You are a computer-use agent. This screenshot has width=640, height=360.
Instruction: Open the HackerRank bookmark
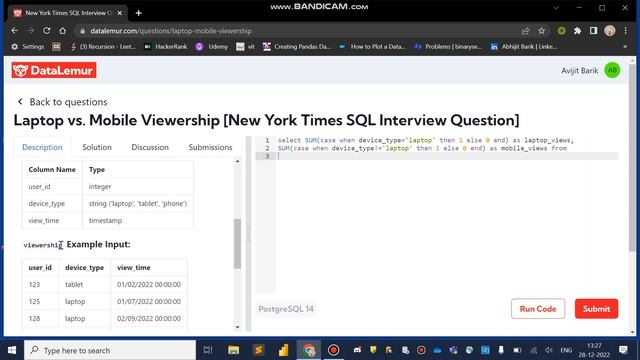(x=166, y=47)
